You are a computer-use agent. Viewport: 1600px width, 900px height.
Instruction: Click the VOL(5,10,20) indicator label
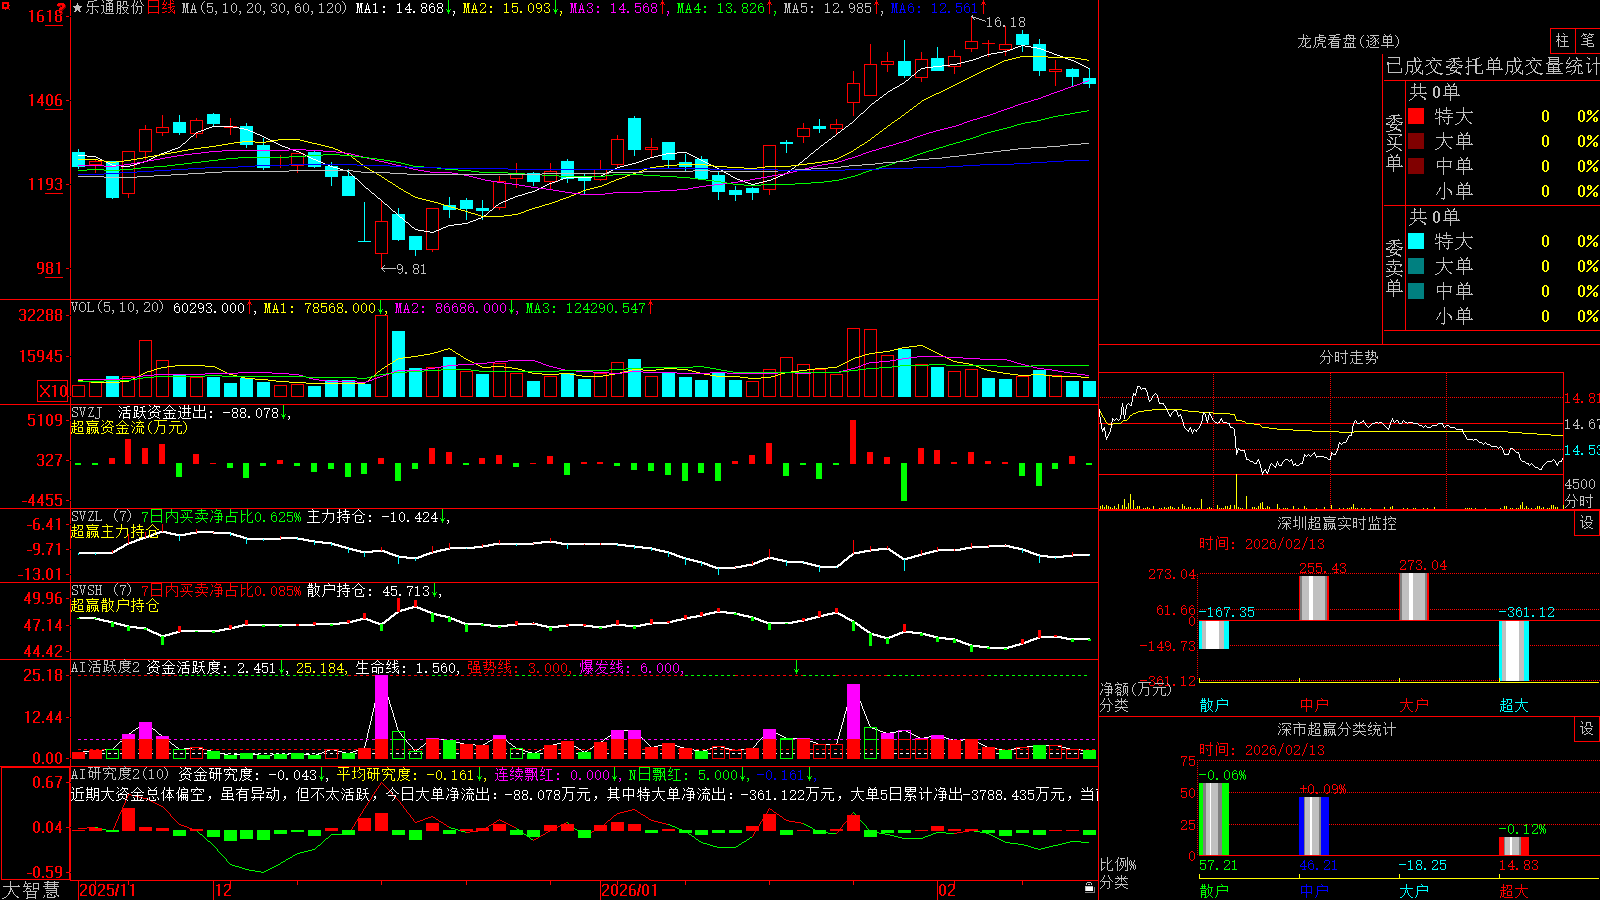click(x=118, y=307)
